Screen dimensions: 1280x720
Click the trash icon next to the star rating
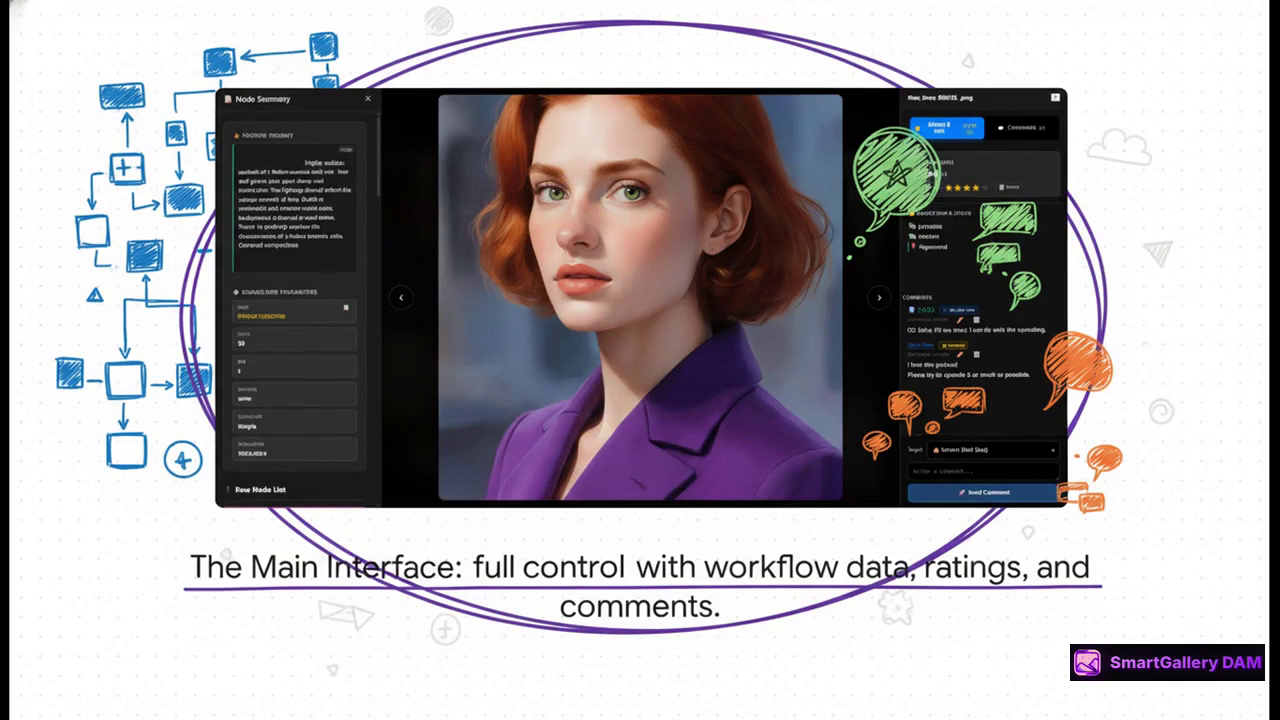(1002, 186)
